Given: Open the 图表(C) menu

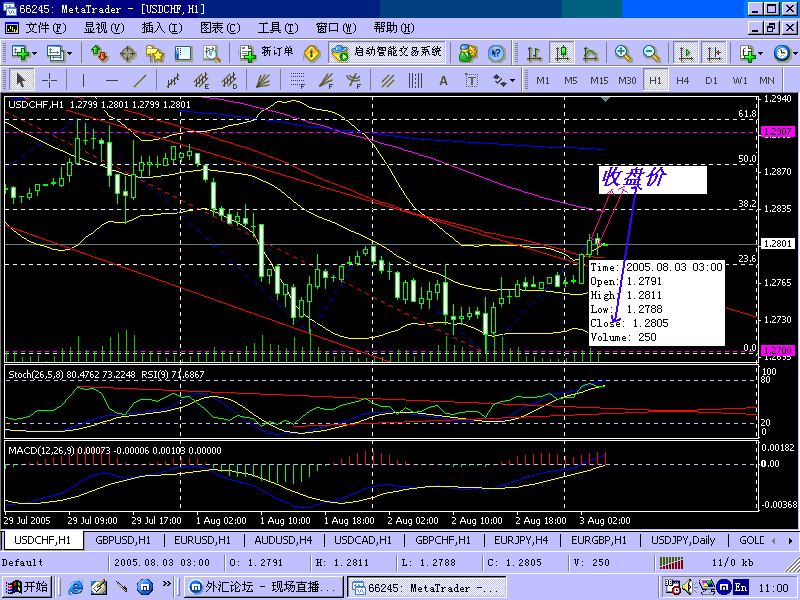Looking at the screenshot, I should [x=219, y=28].
